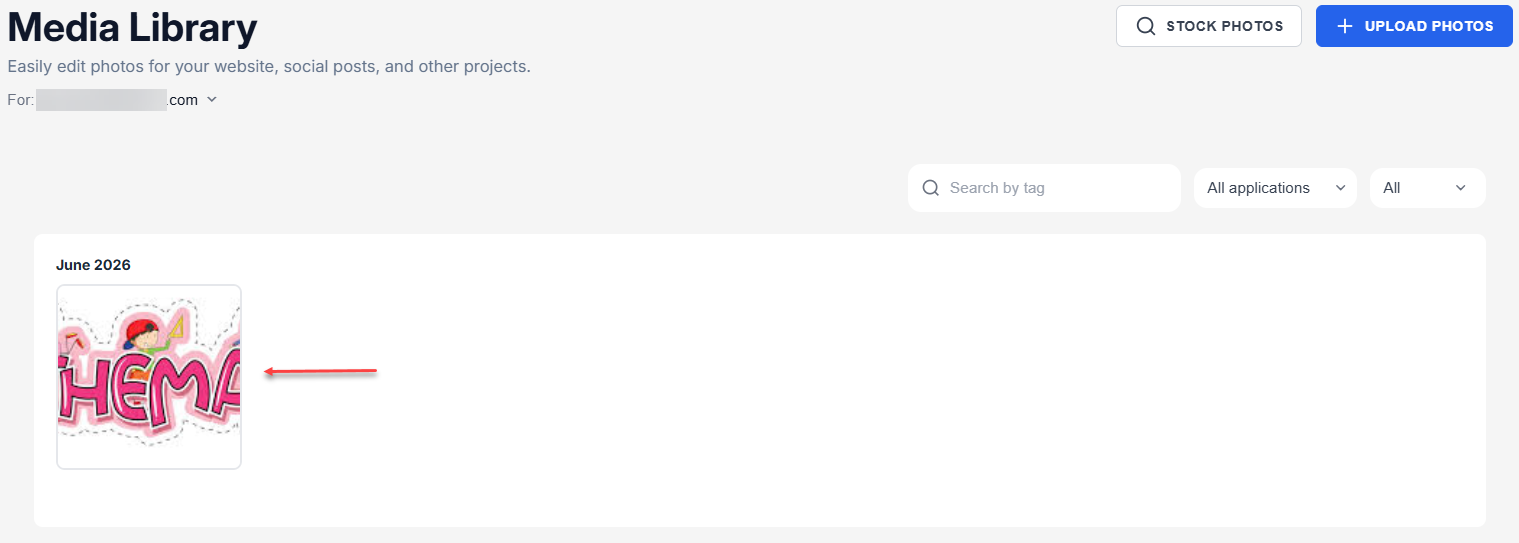
Task: Open the All media type dropdown
Action: tap(1427, 188)
